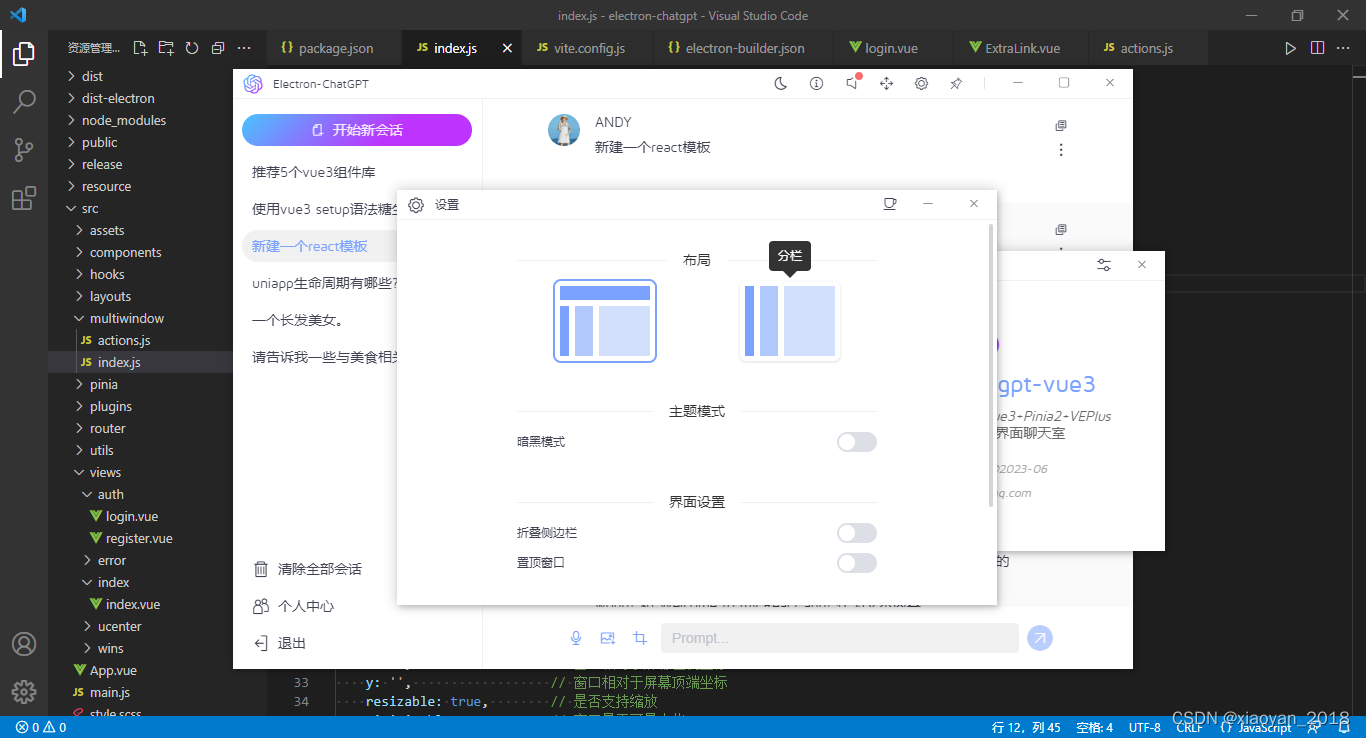
Task: Toggle the 暗黑模式 switch
Action: pos(857,442)
